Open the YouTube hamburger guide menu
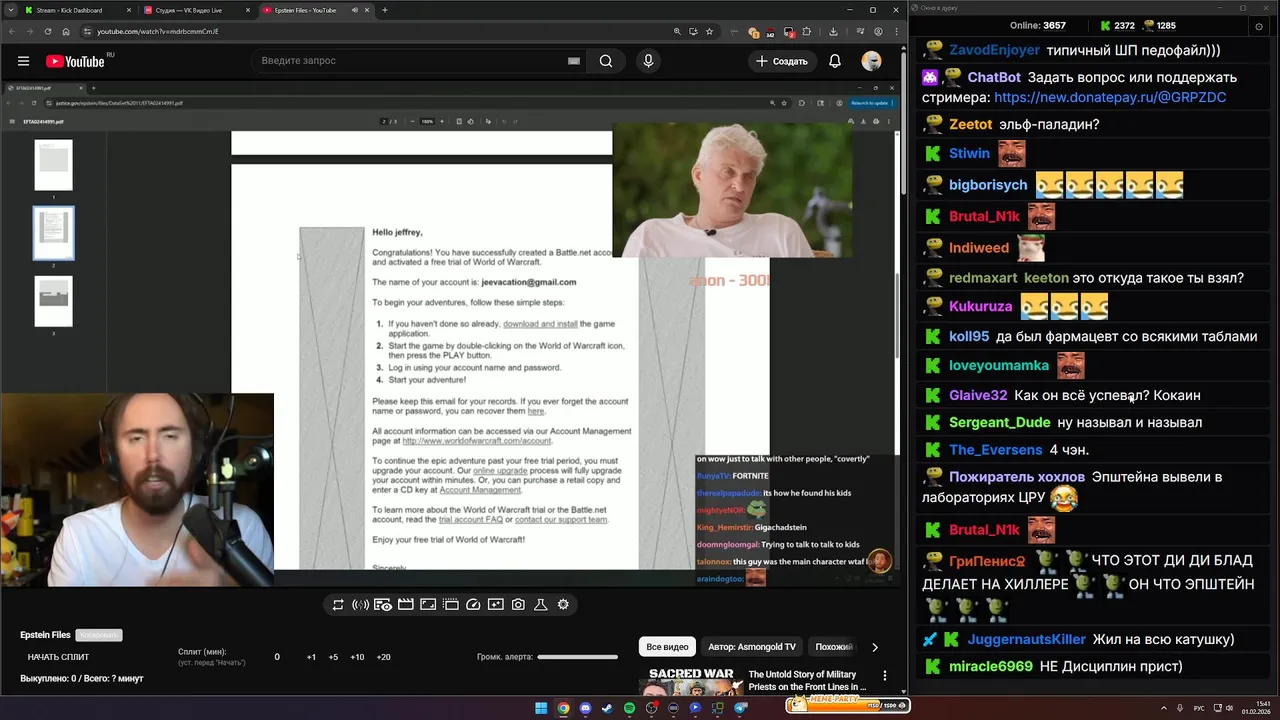 click(x=23, y=61)
